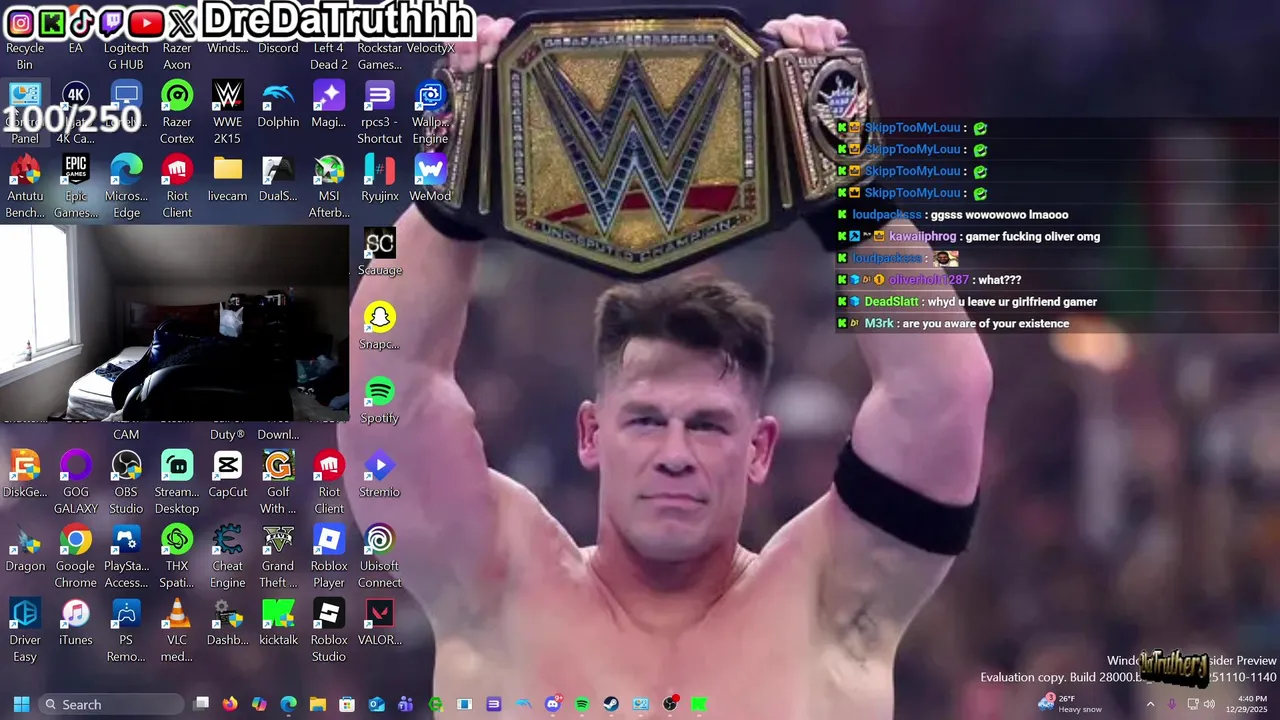Open the volume control in system tray

click(x=1210, y=704)
